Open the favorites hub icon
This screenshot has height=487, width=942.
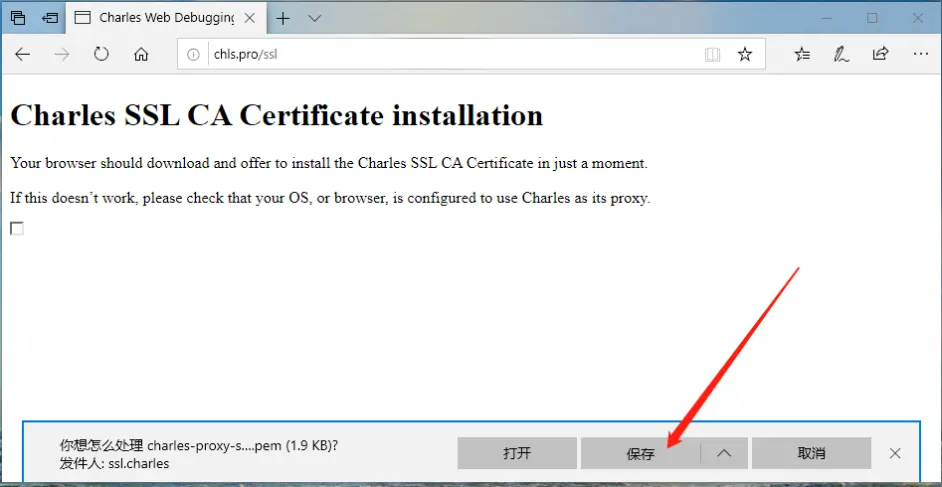click(x=802, y=55)
